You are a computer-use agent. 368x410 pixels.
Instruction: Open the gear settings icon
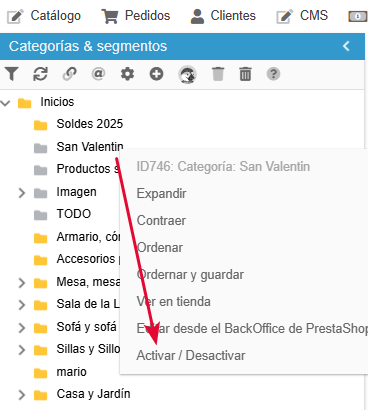[x=127, y=74]
